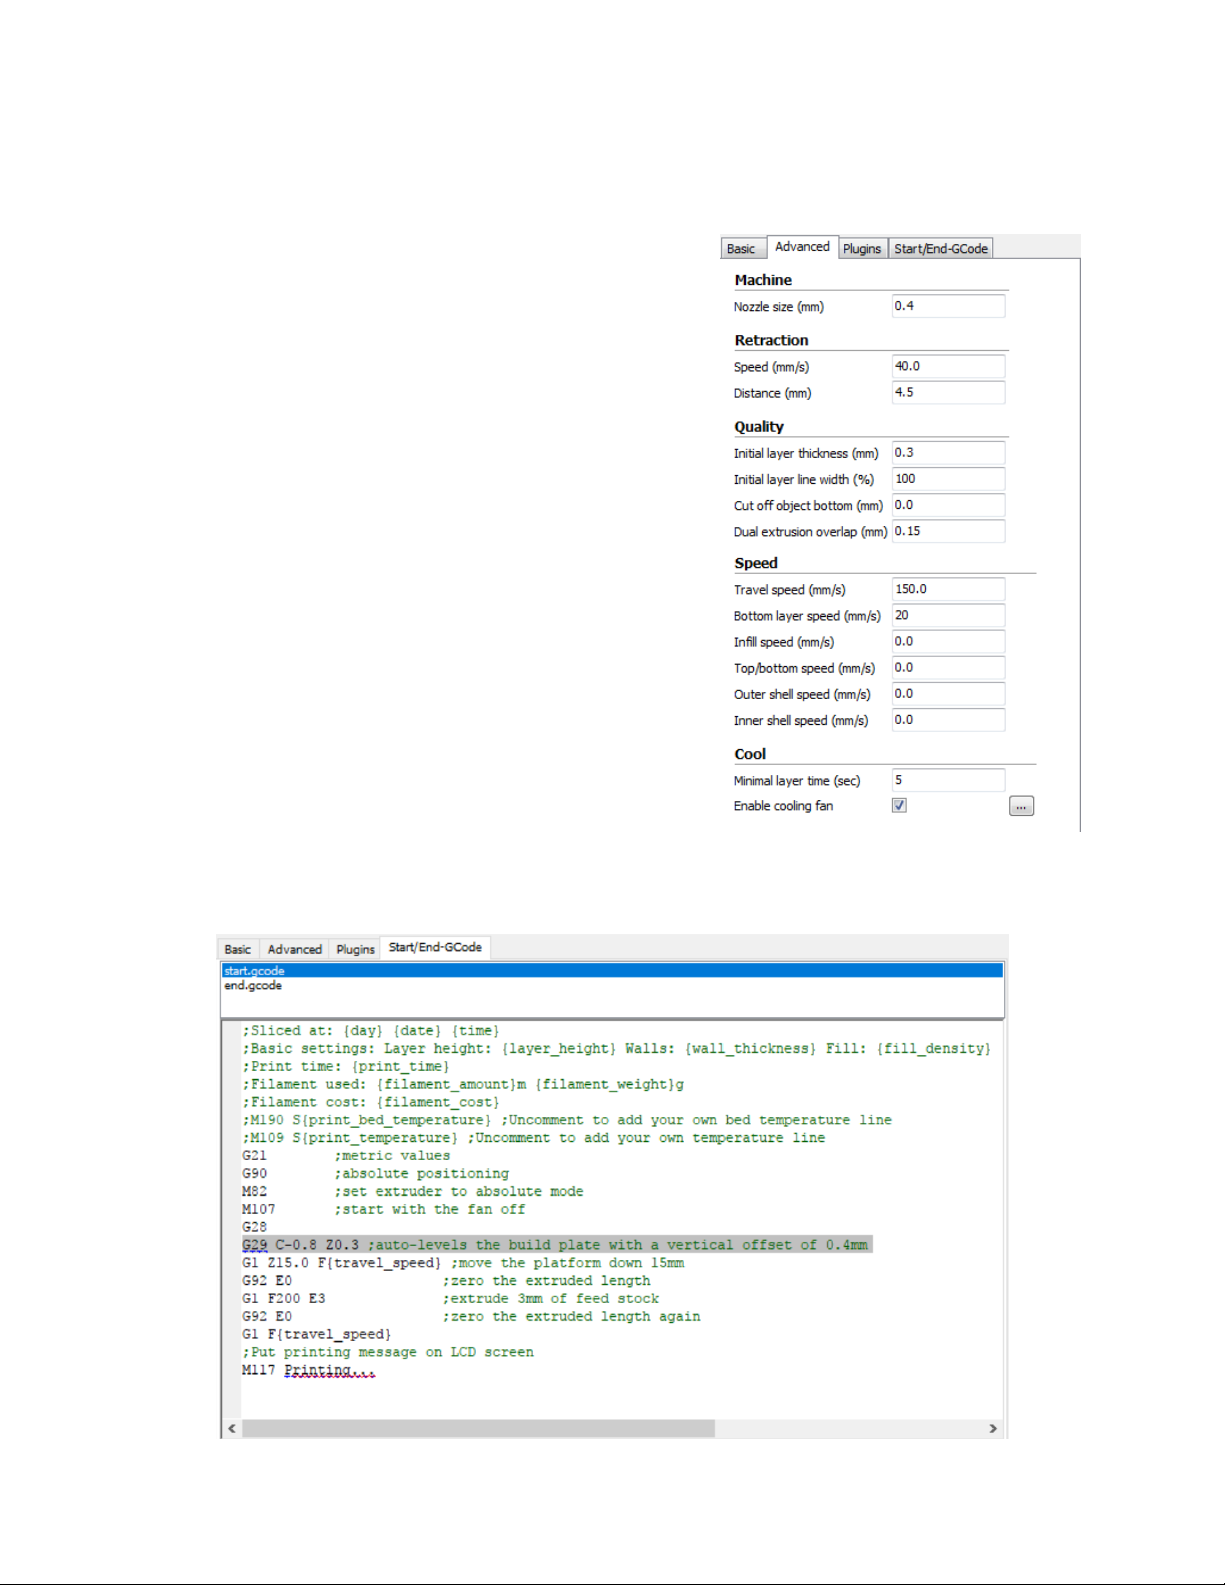Switch to Plugins tab in the upper settings panel

pos(862,249)
